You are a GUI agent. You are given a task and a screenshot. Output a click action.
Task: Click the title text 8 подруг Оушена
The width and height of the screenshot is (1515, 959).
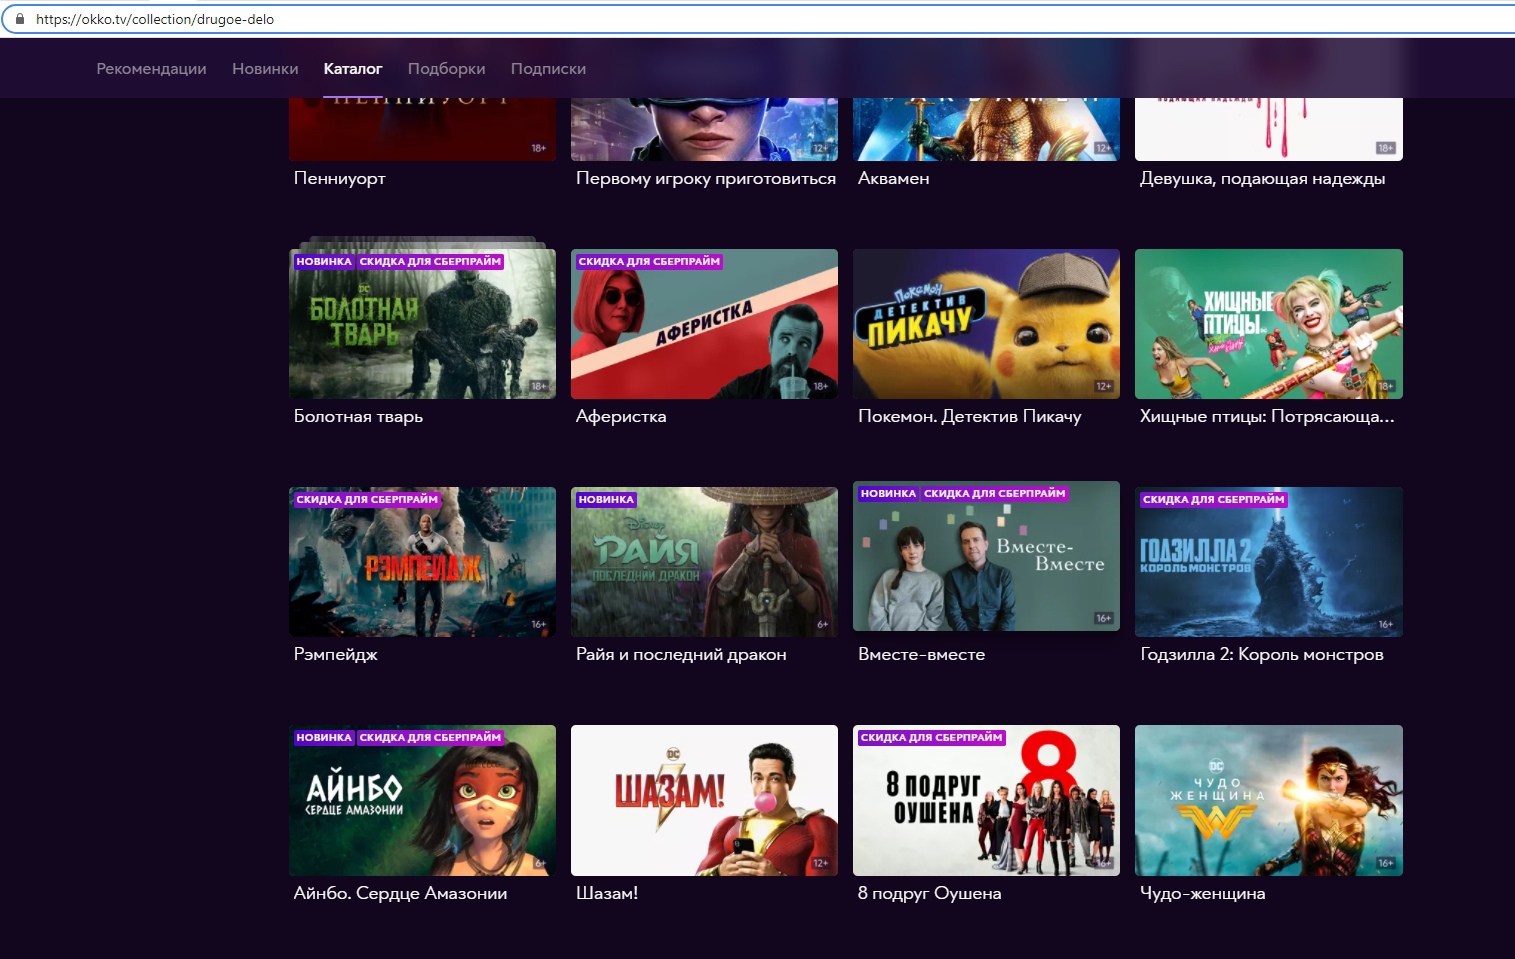pos(929,893)
